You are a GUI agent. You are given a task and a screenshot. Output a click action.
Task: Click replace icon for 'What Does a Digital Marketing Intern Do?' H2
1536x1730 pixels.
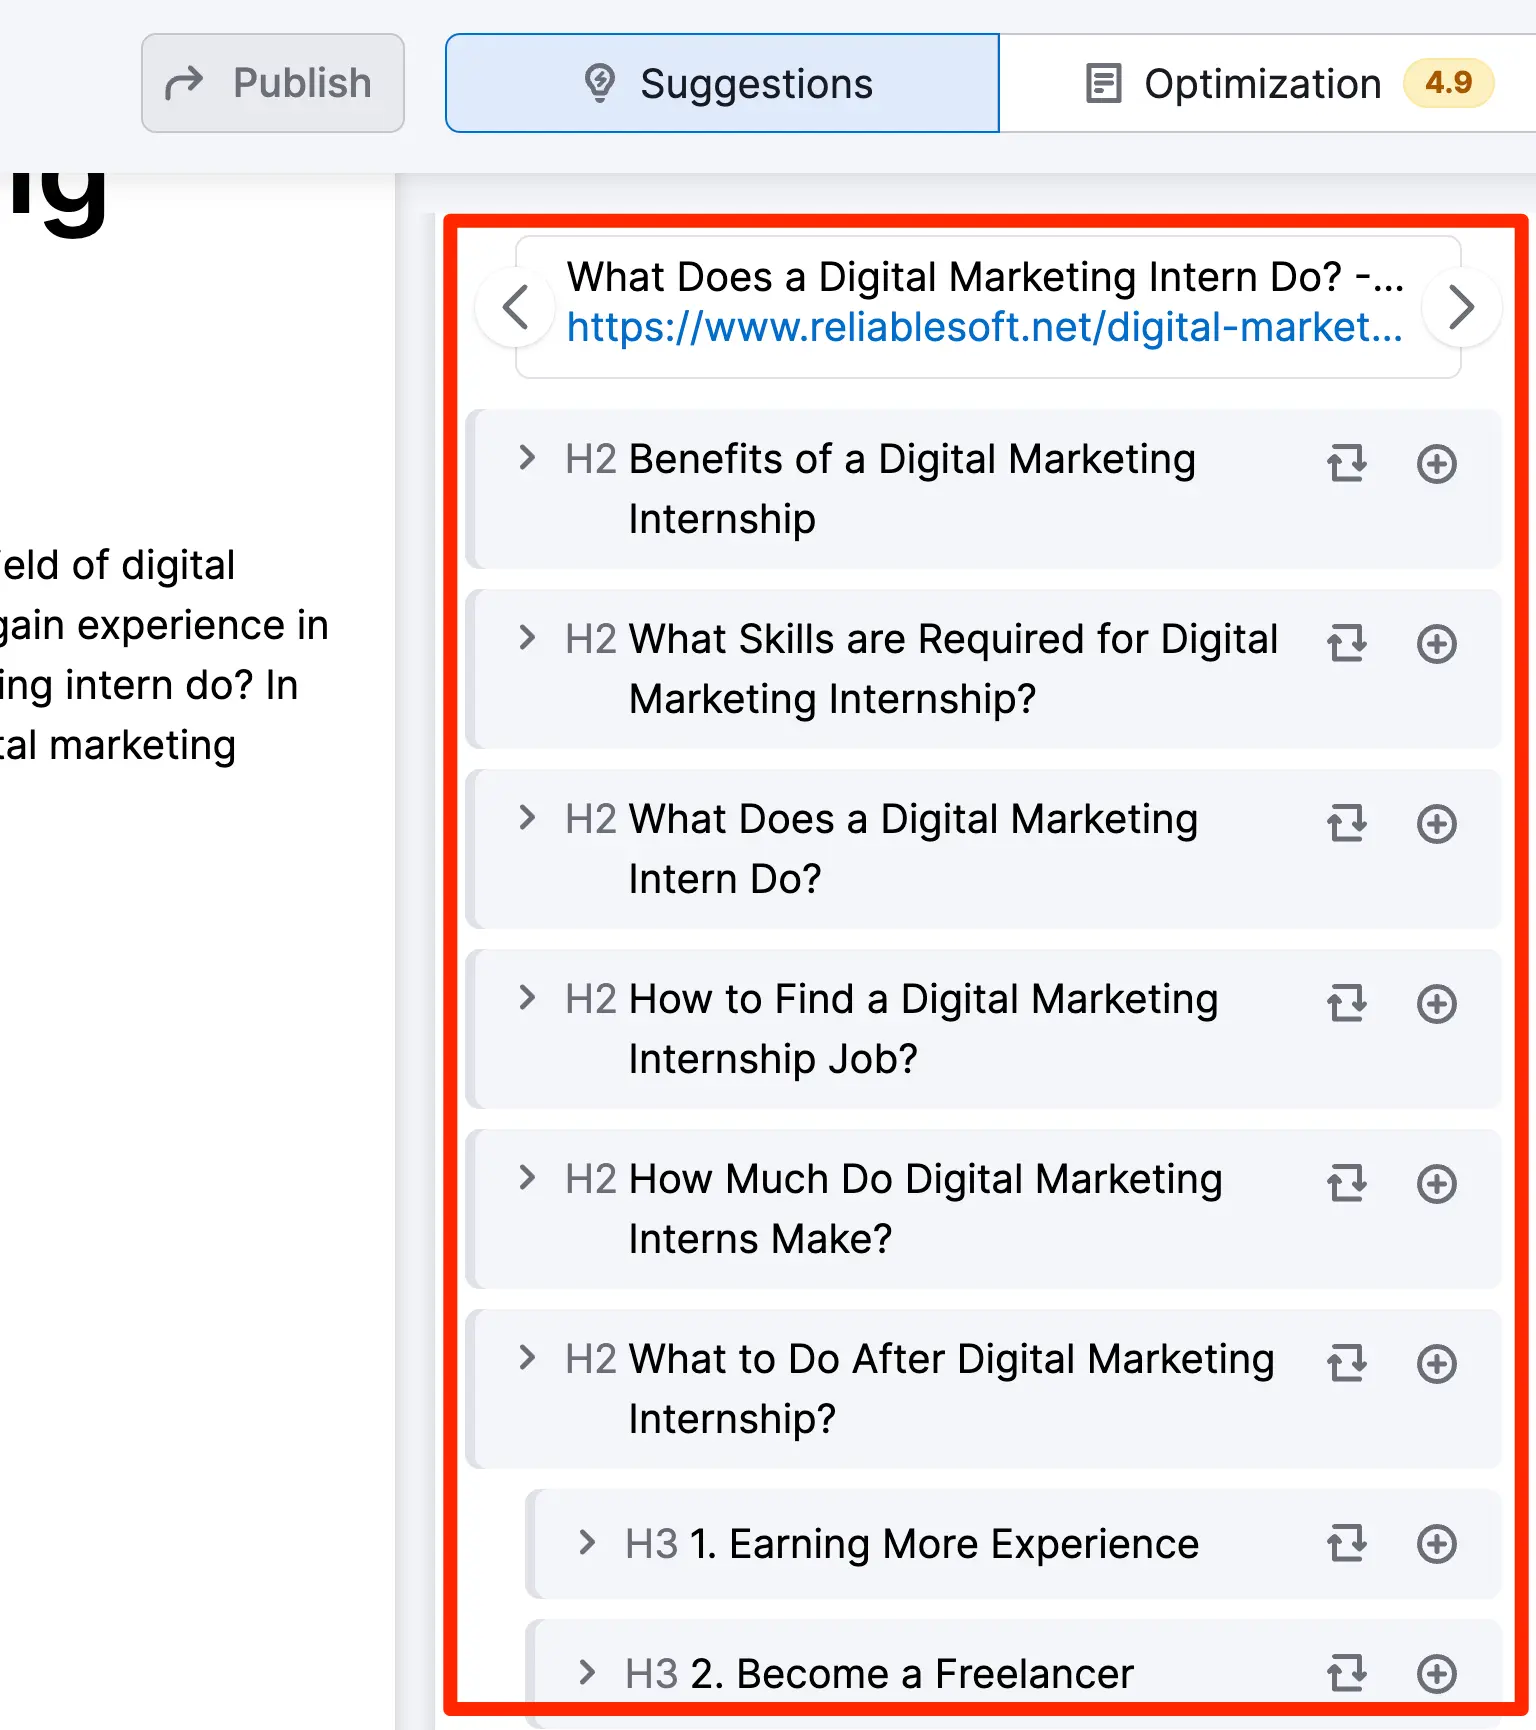(x=1346, y=824)
